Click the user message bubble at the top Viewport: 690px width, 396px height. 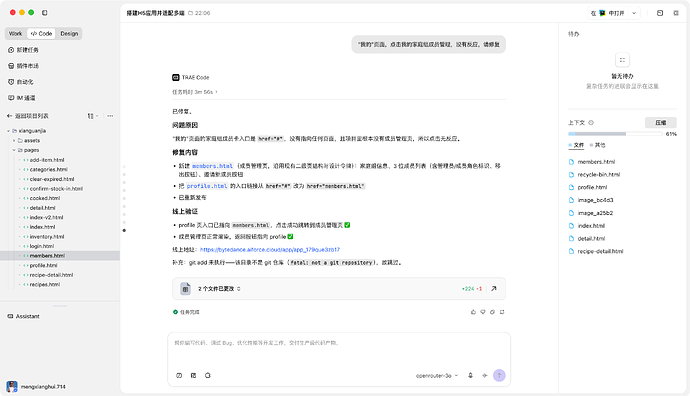pyautogui.click(x=429, y=44)
